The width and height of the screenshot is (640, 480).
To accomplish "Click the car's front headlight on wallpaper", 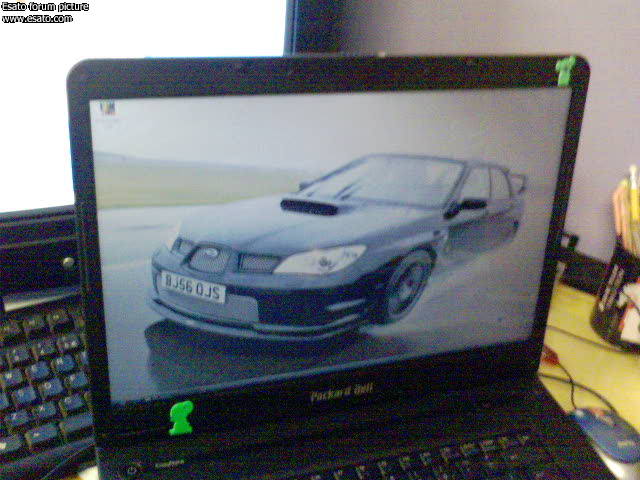I will 320,260.
